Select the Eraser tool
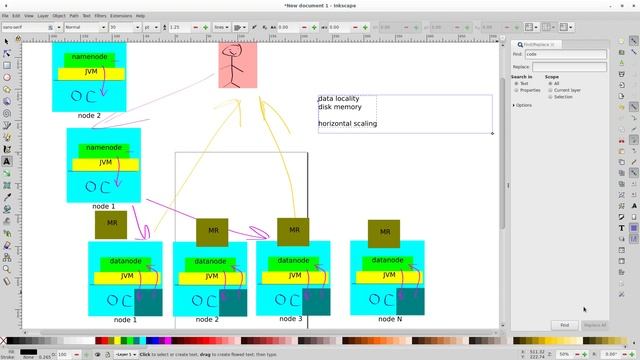 [x=7, y=245]
